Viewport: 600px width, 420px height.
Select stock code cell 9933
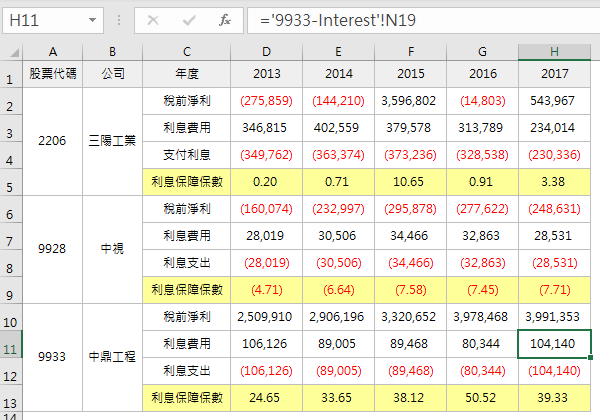[x=53, y=357]
